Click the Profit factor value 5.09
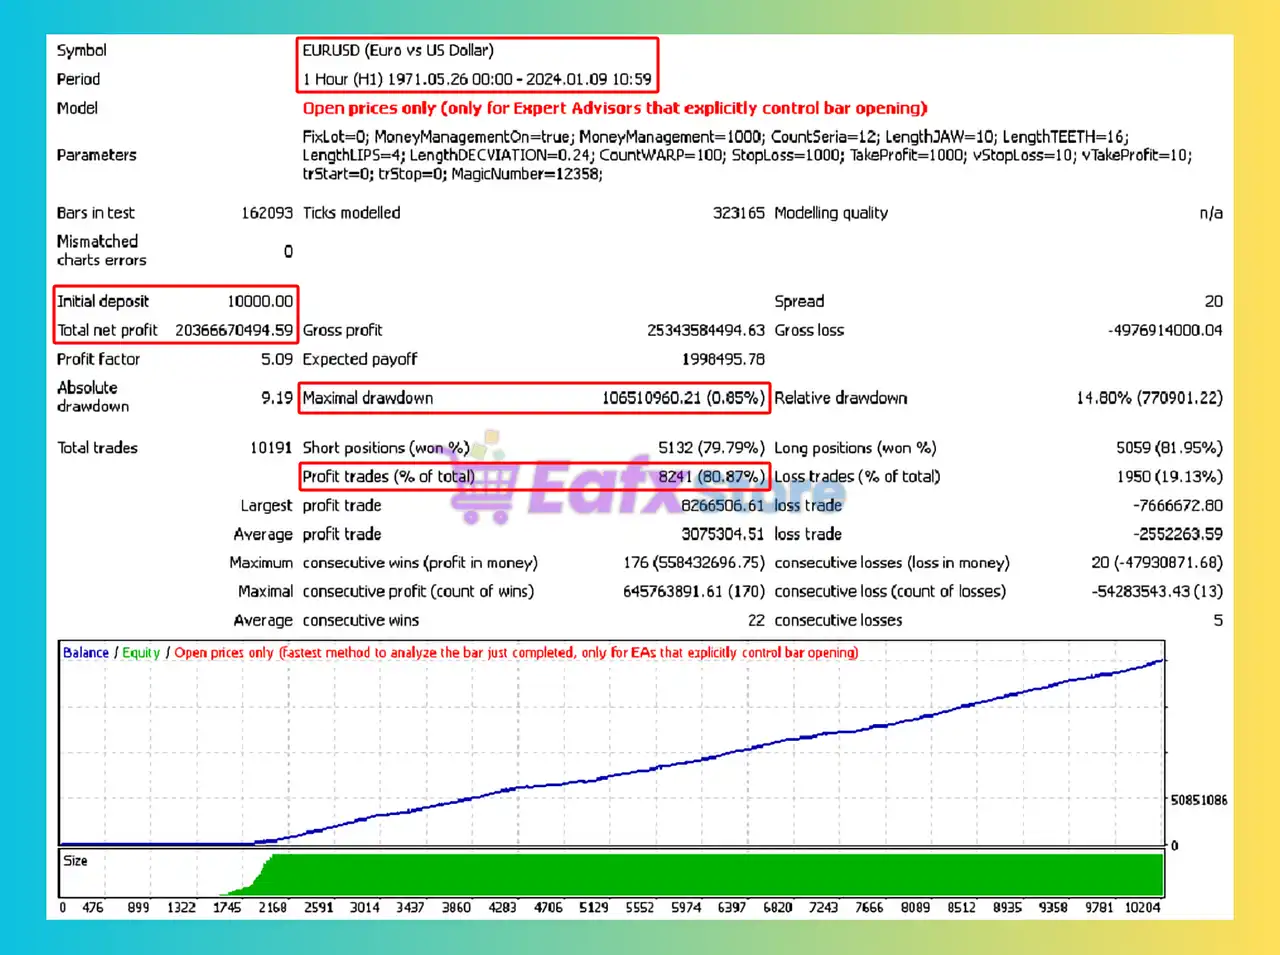 click(x=277, y=359)
